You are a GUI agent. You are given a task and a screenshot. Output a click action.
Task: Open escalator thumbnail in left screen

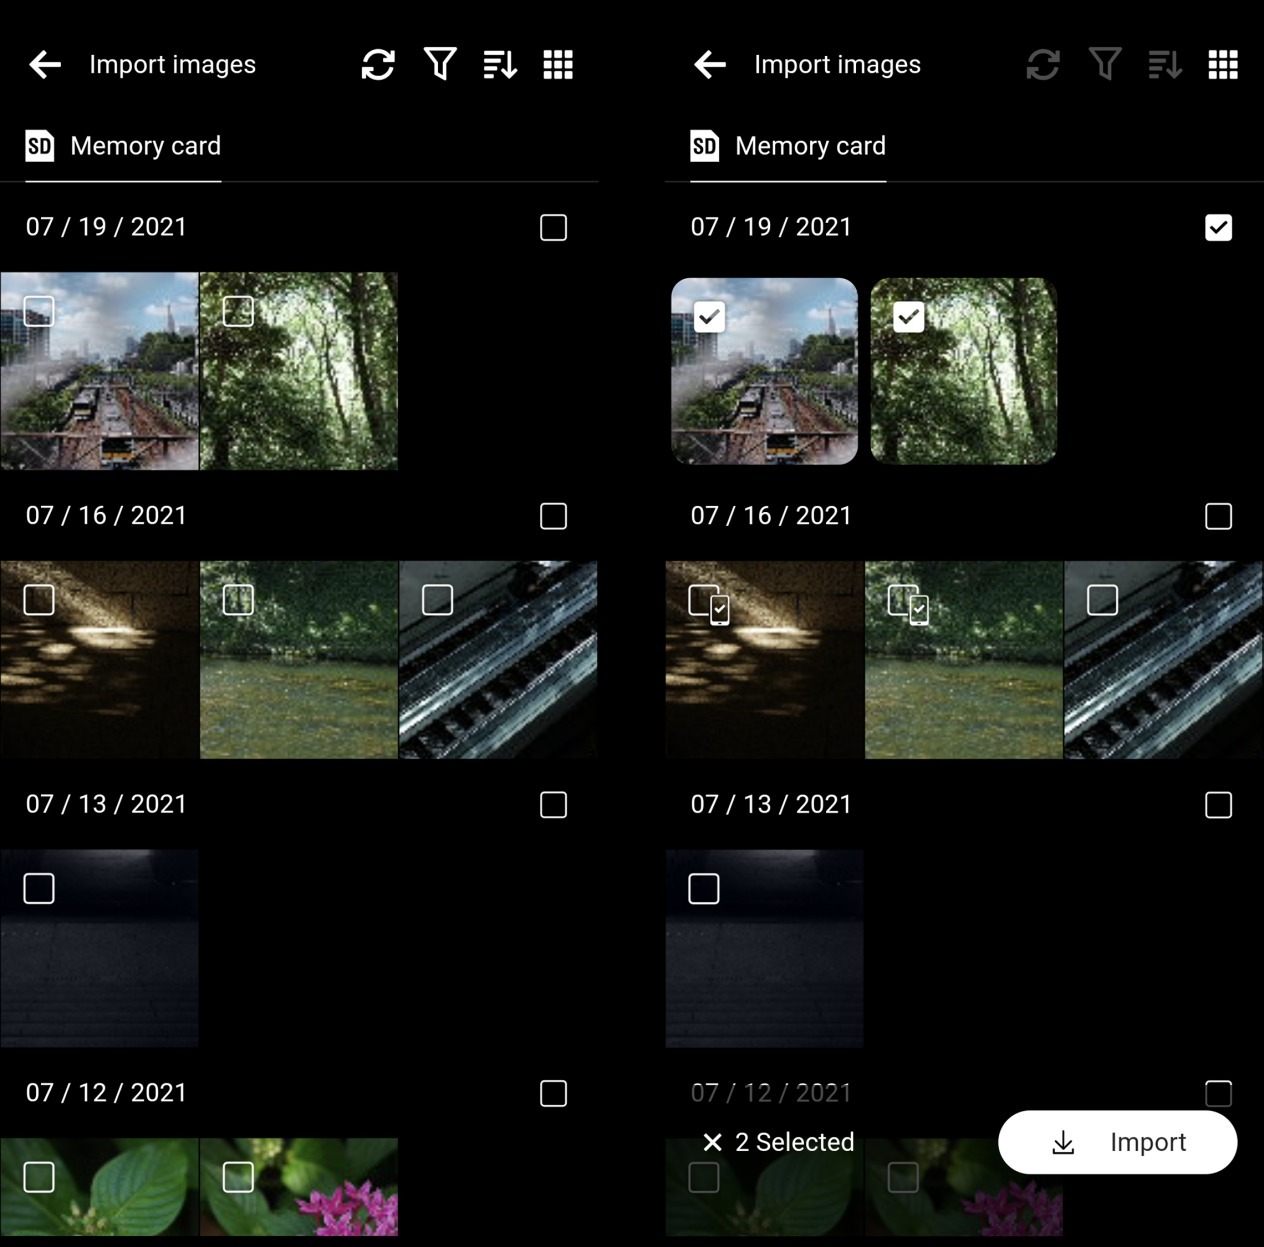tap(498, 660)
